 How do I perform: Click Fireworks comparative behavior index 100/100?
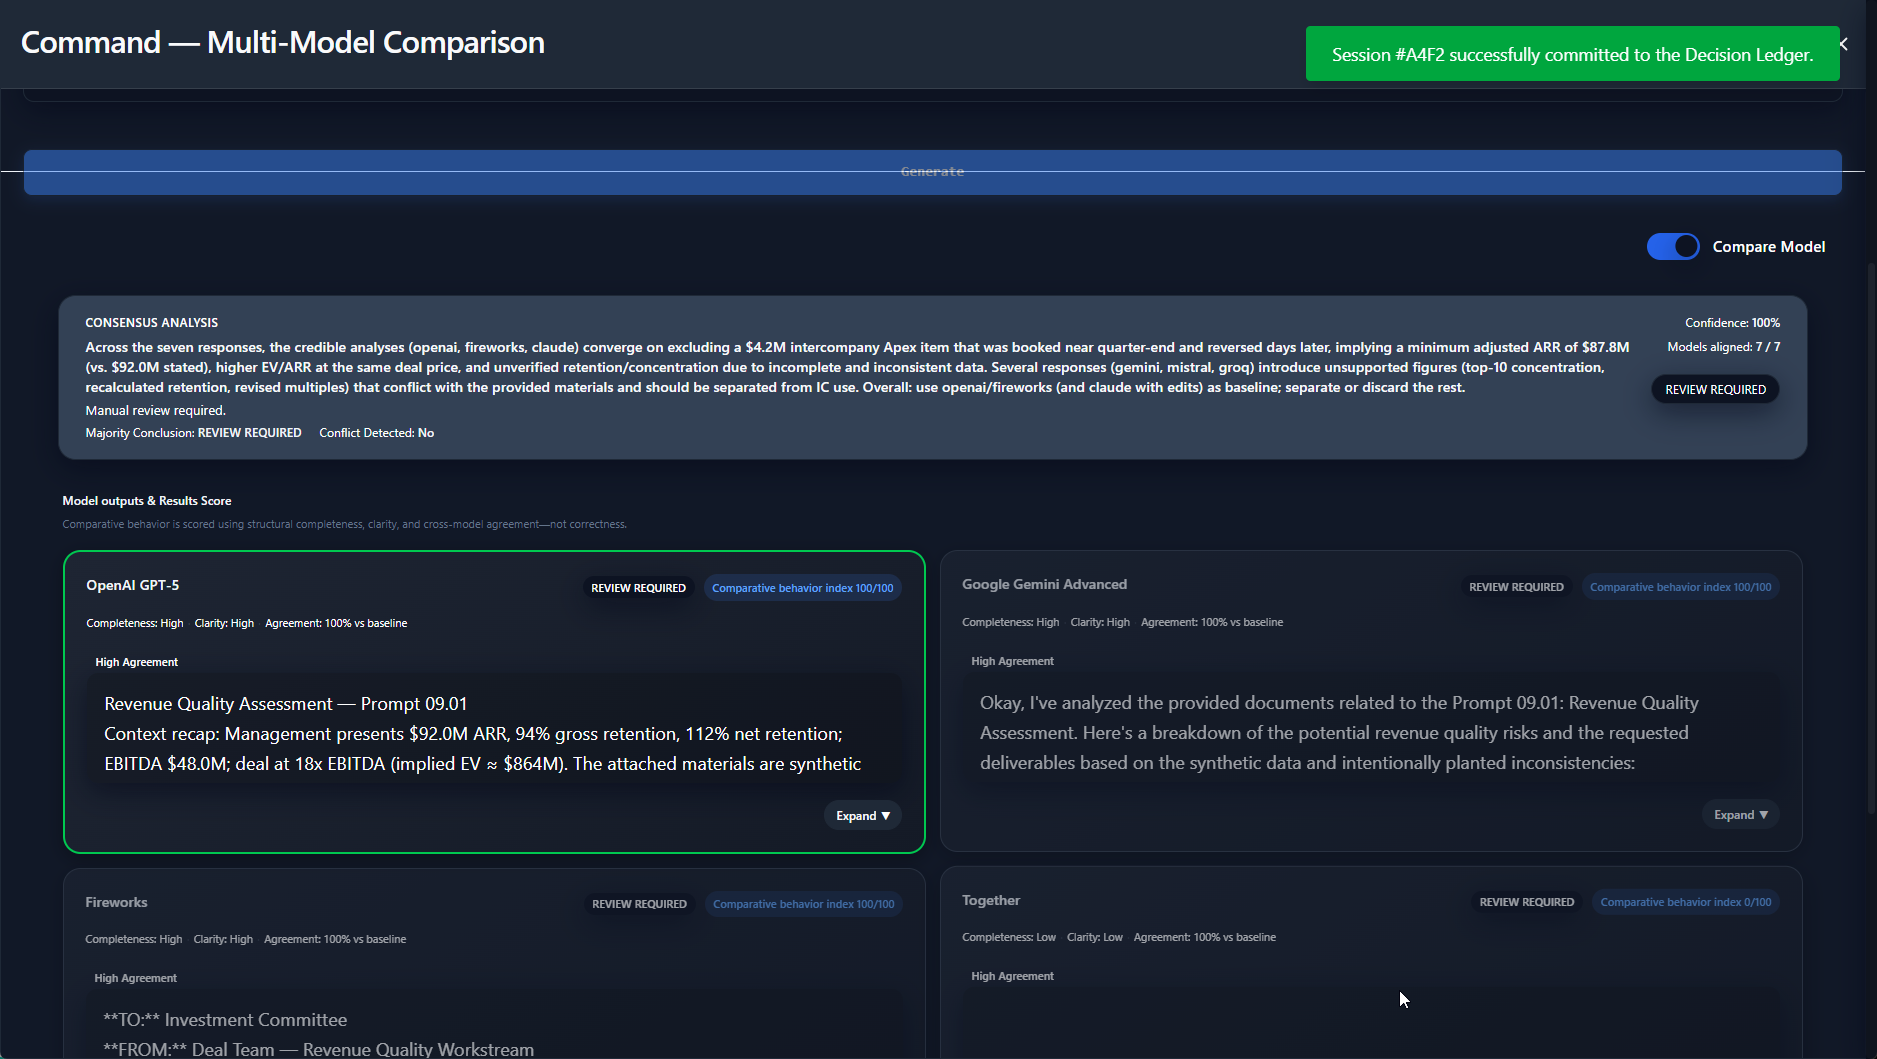(x=803, y=904)
